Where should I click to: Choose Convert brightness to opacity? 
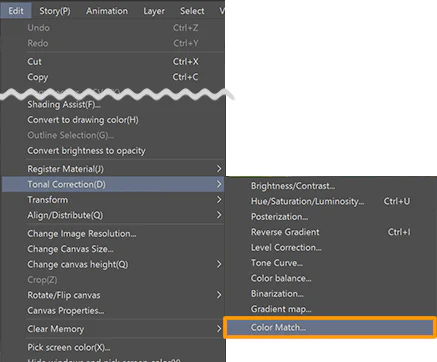[113, 151]
